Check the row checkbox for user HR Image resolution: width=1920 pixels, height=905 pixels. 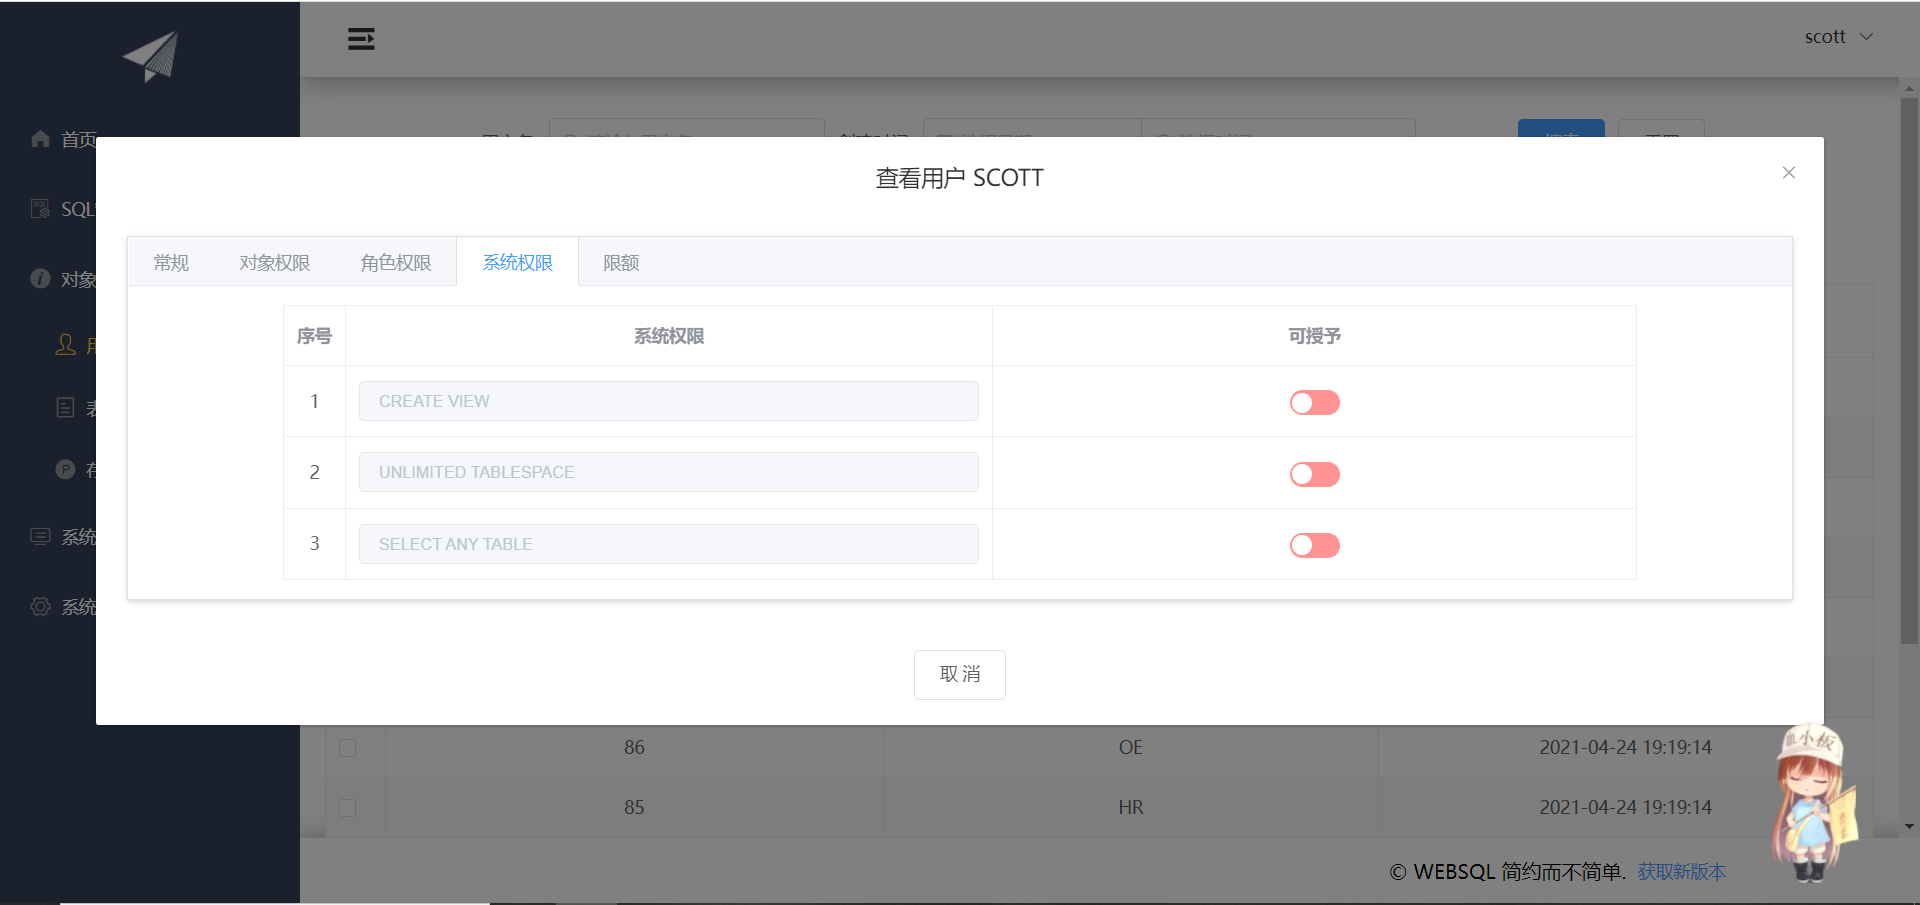click(347, 808)
